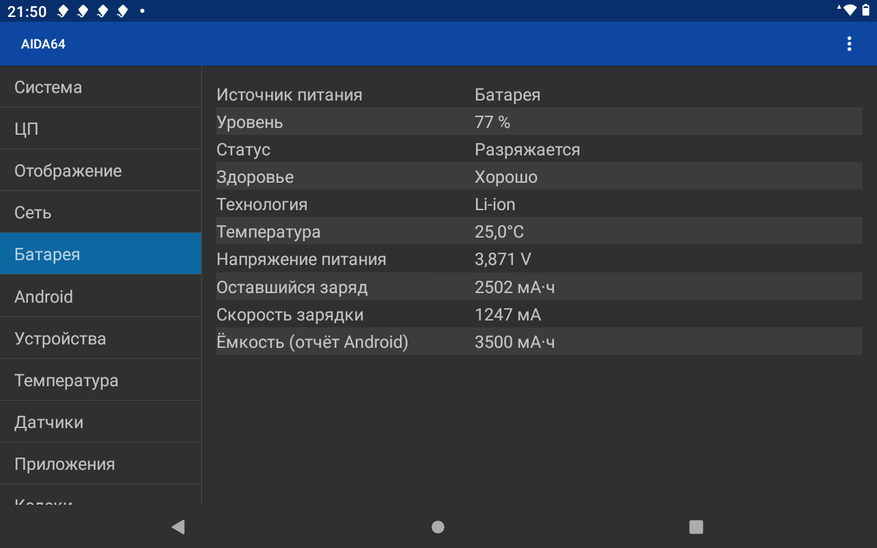Select the Статус row label

(x=243, y=149)
